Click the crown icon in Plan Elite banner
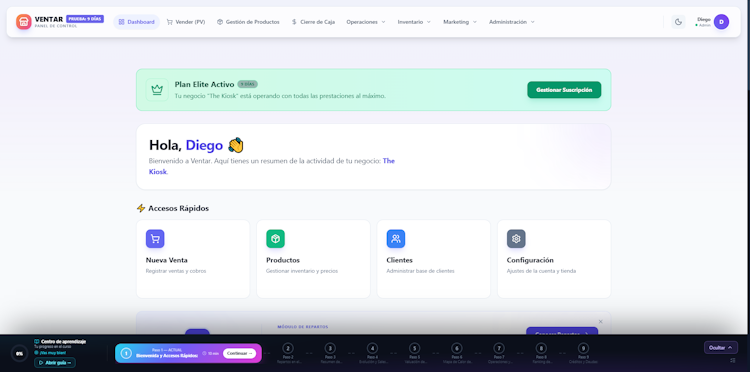 [x=157, y=89]
